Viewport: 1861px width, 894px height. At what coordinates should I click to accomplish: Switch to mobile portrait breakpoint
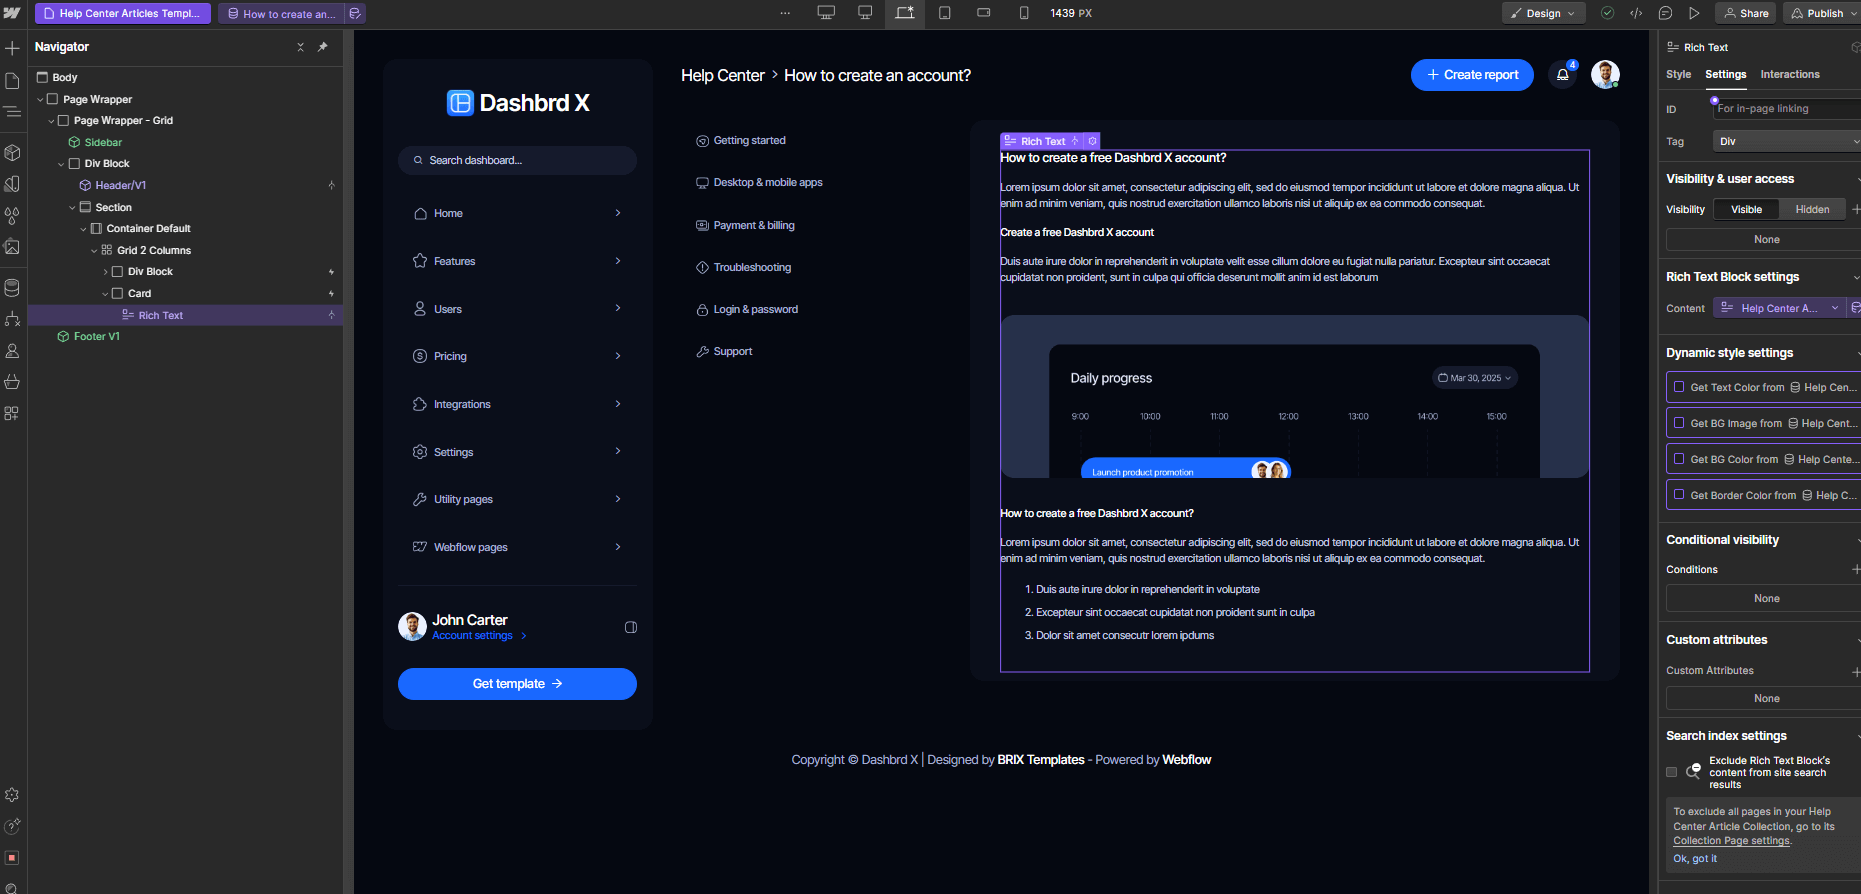coord(1024,13)
